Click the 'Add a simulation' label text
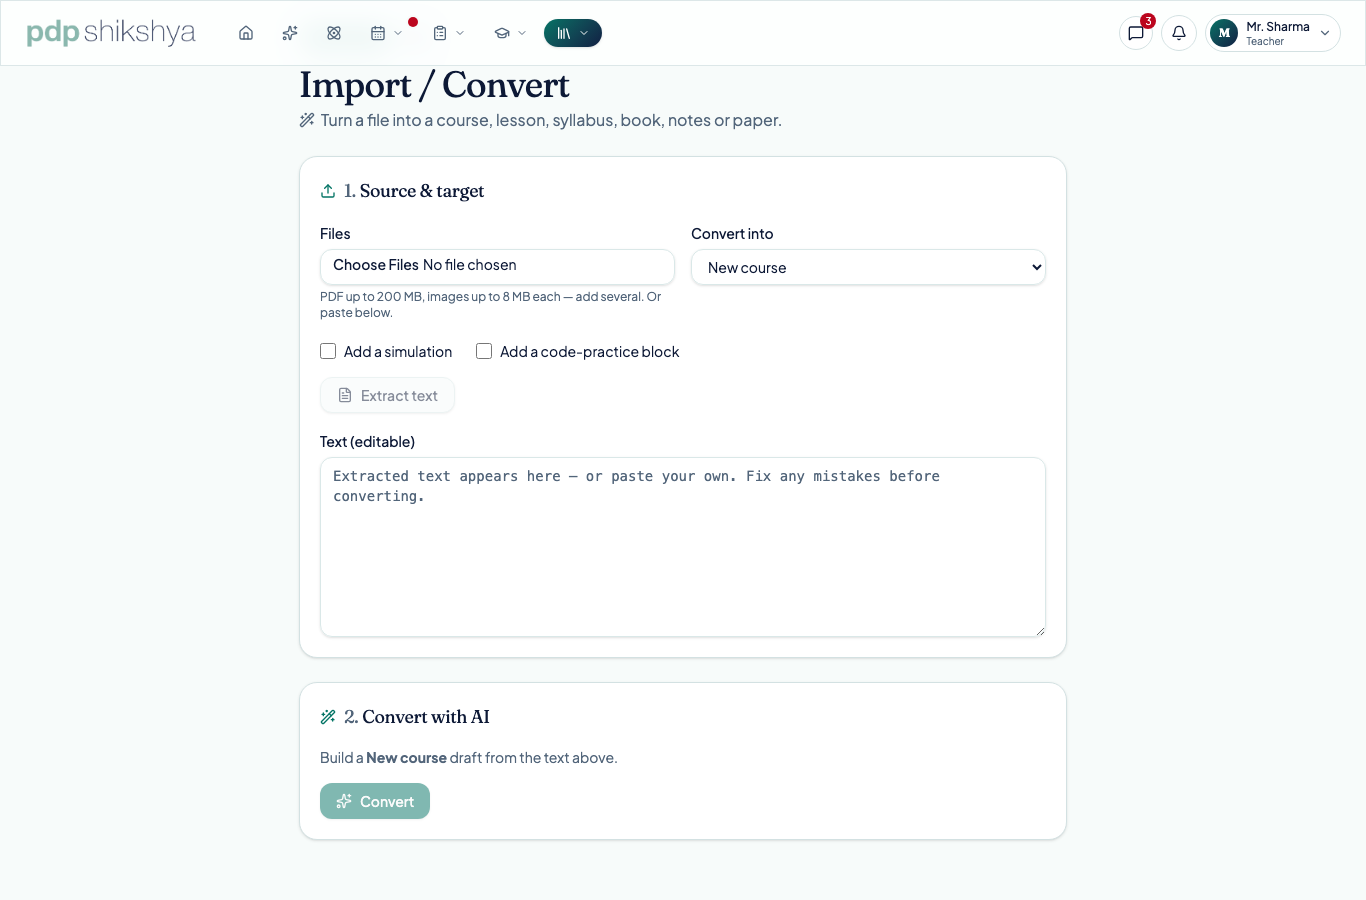Viewport: 1366px width, 900px height. point(398,352)
